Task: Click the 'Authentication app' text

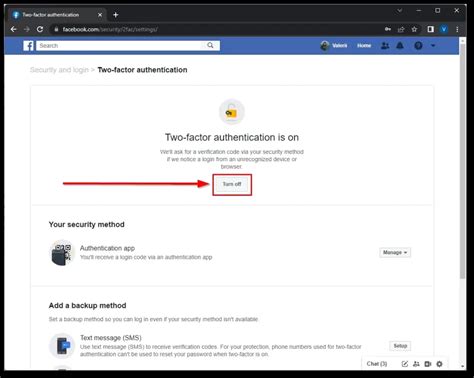Action: coord(107,248)
